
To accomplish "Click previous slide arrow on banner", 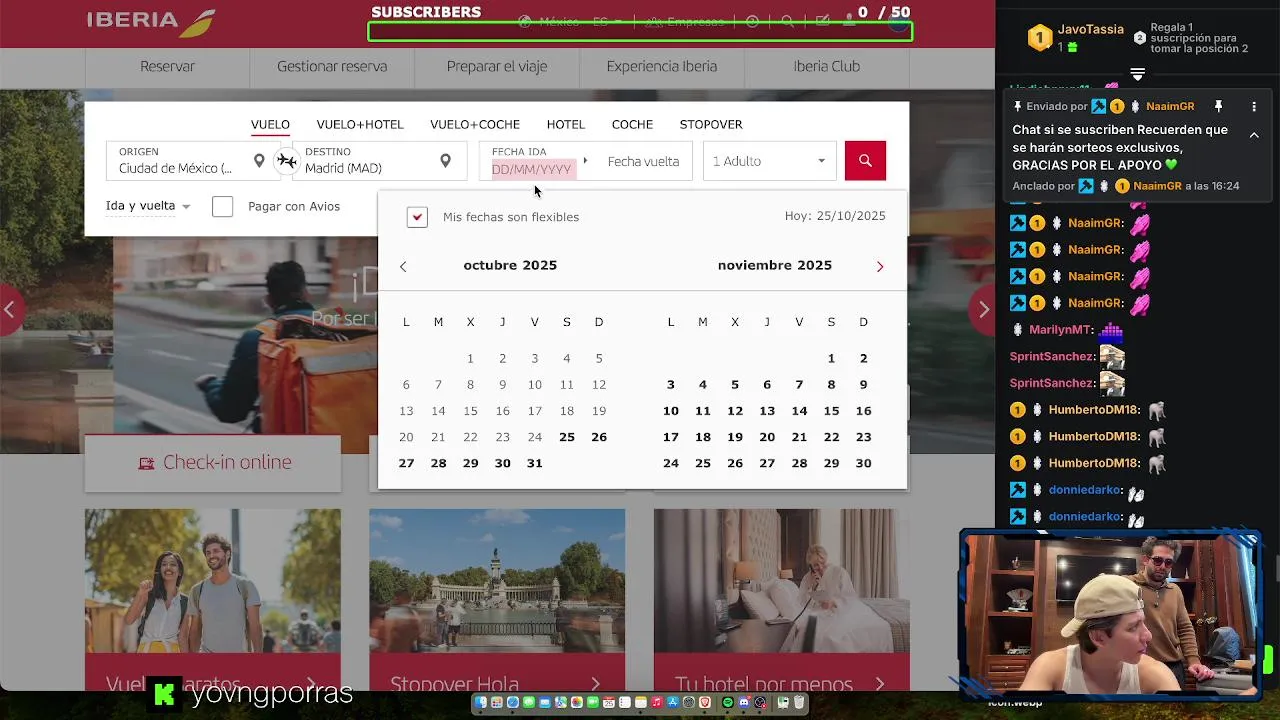I will [x=9, y=309].
